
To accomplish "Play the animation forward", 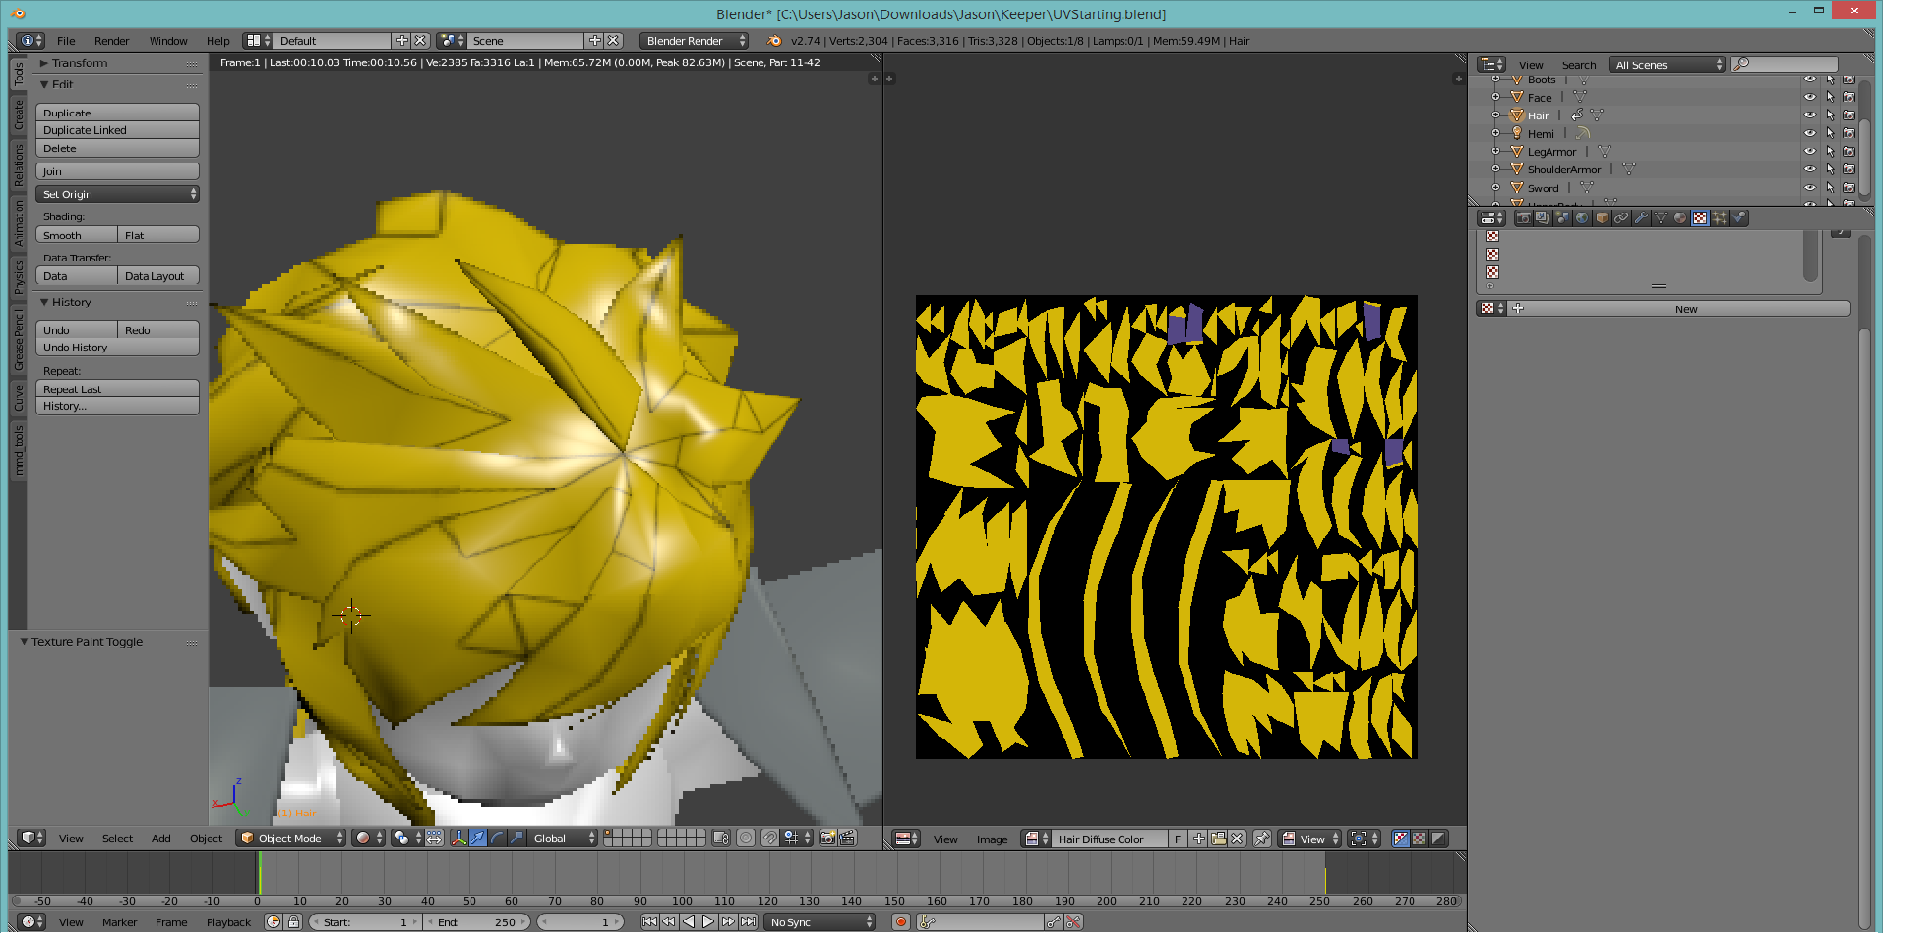I will click(x=708, y=922).
